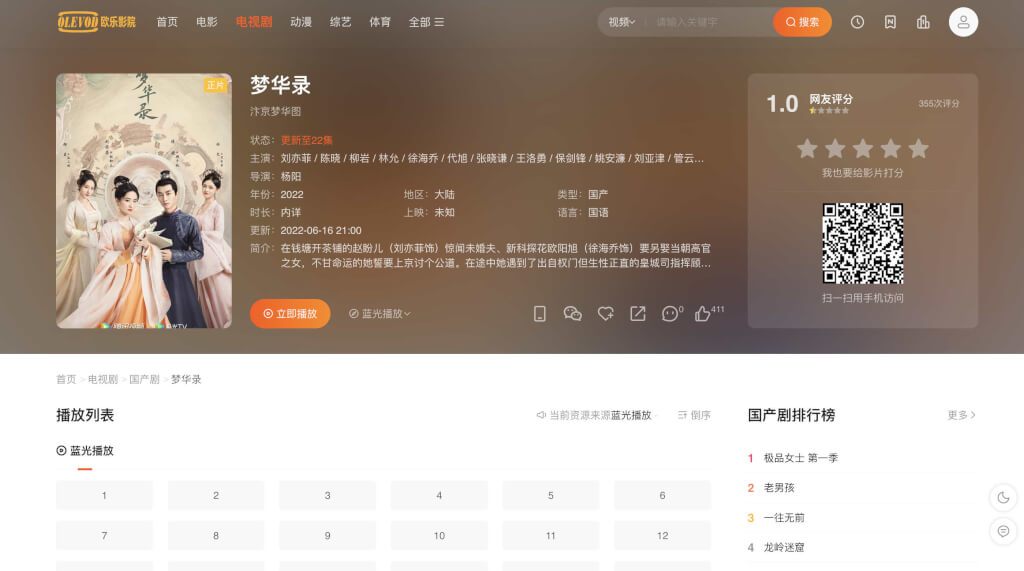Screen dimensions: 1024x571
Task: Rate the show one star
Action: pos(807,149)
